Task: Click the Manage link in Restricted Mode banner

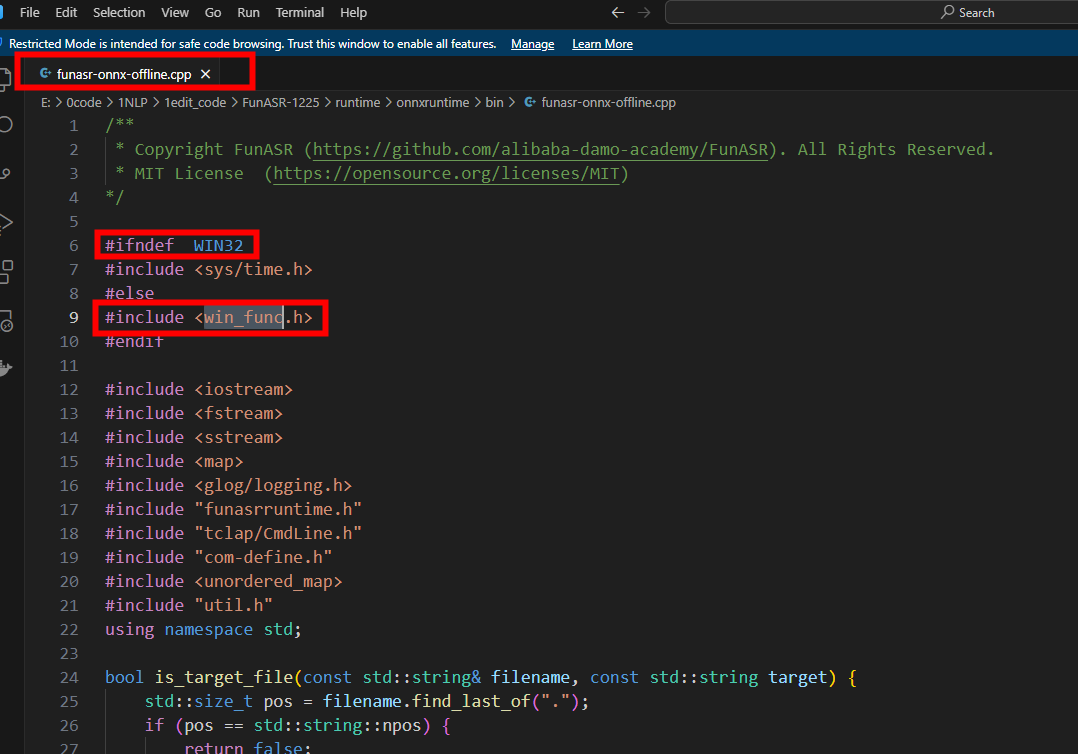Action: pos(532,44)
